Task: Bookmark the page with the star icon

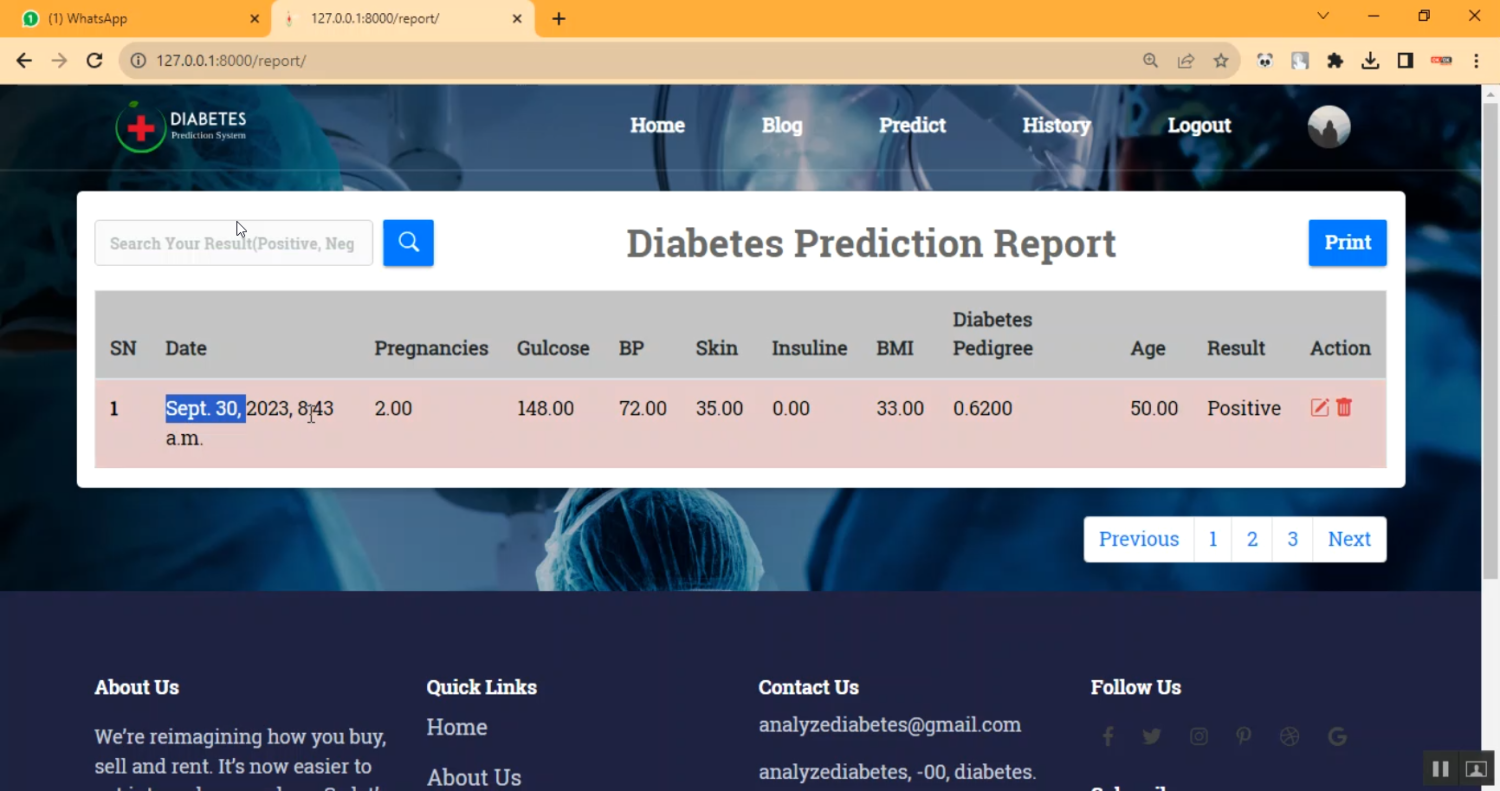Action: (1221, 60)
